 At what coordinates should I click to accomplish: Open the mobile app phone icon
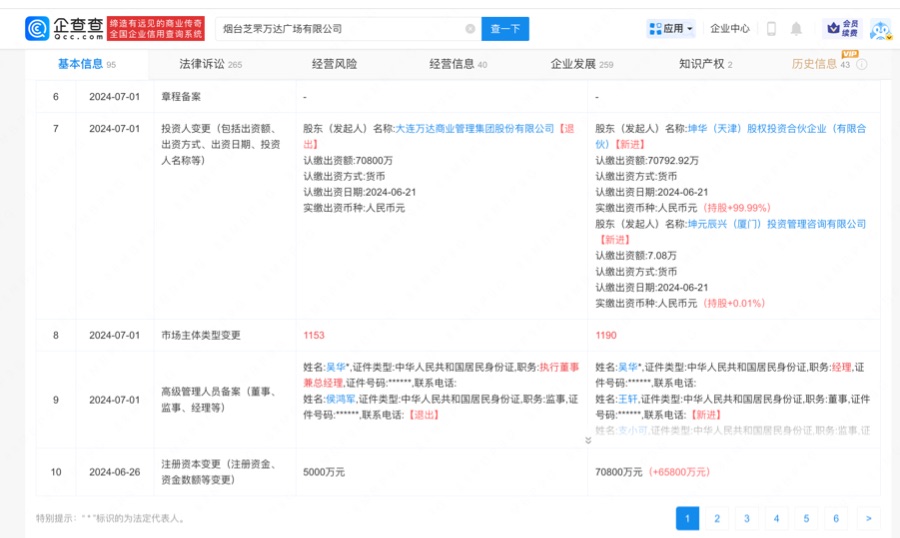[771, 29]
